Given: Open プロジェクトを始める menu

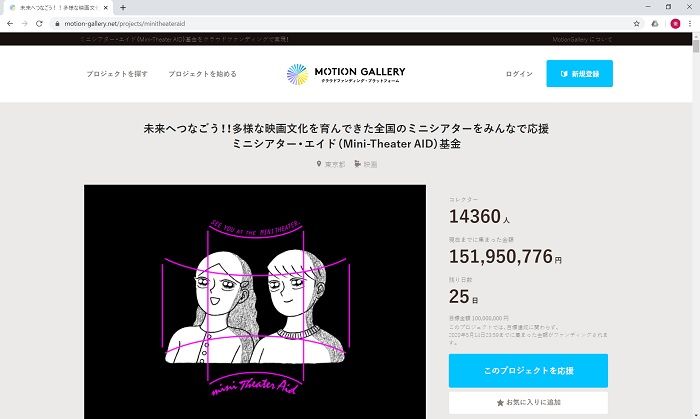Looking at the screenshot, I should tap(202, 74).
